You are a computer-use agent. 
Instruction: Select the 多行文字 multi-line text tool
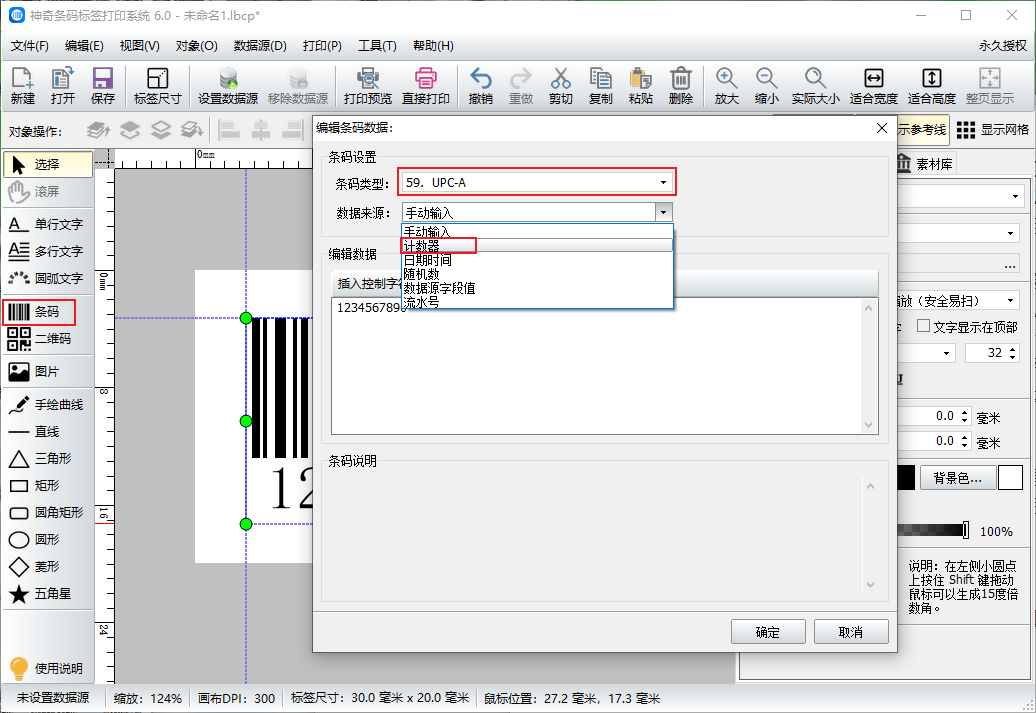48,252
